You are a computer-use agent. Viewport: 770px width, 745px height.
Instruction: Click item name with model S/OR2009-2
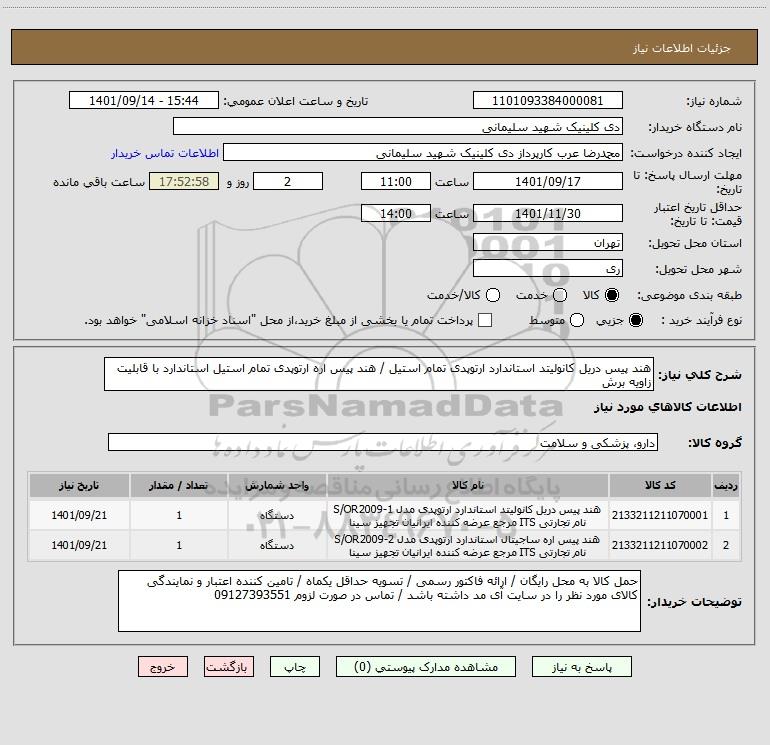pos(467,546)
